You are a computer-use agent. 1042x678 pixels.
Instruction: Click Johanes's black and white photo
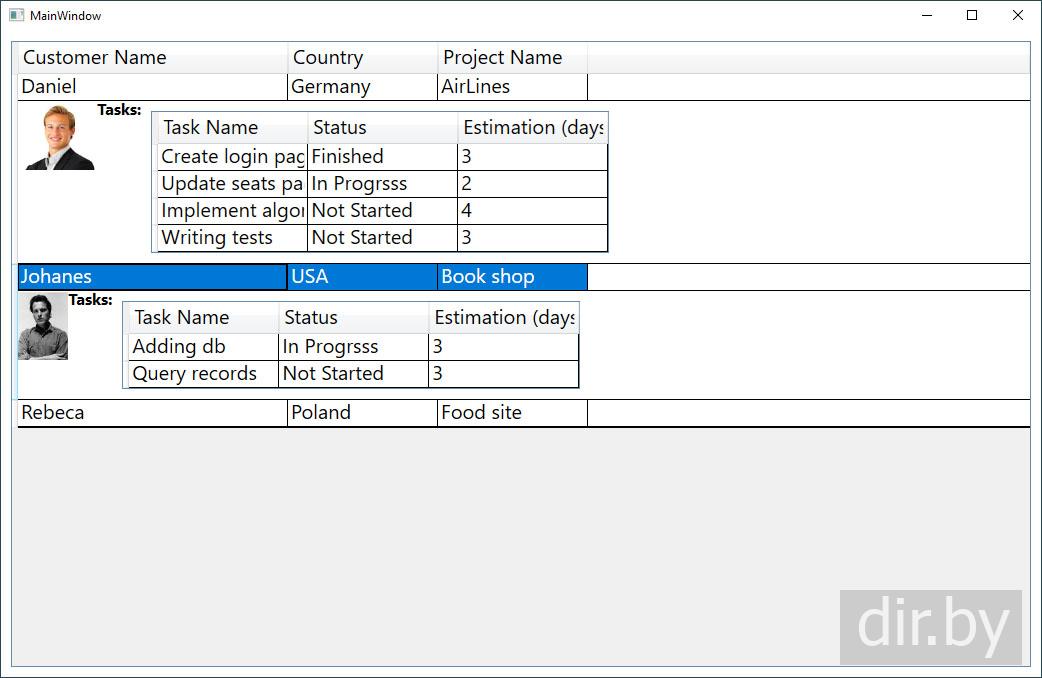43,326
